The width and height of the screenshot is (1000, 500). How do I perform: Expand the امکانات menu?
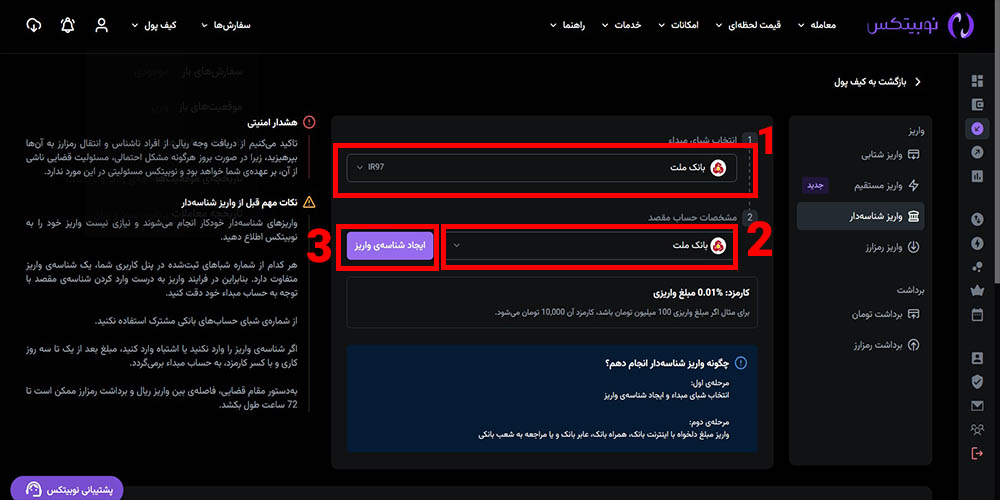[679, 26]
